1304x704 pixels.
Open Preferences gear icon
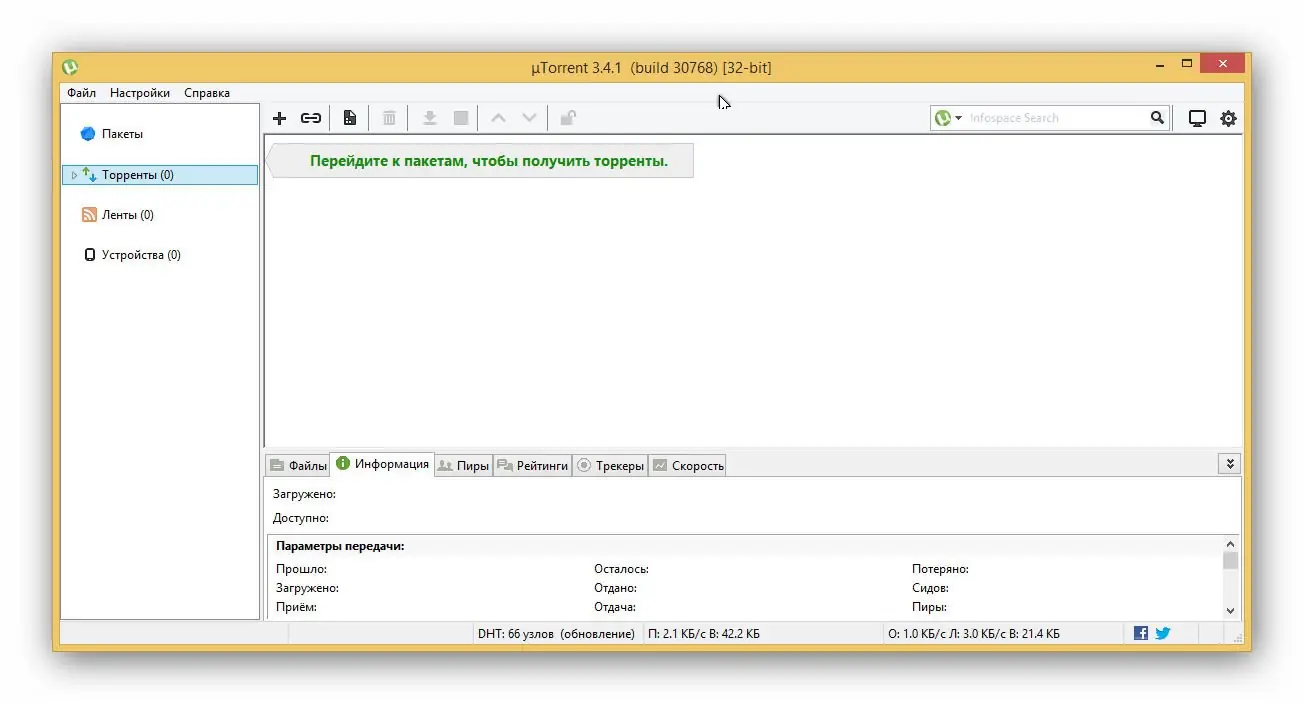[x=1228, y=118]
